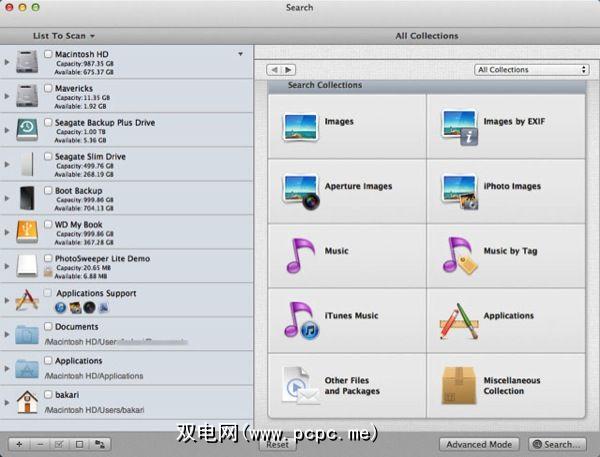Viewport: 600px width, 457px height.
Task: Open the List To Scan dropdown
Action: [64, 36]
